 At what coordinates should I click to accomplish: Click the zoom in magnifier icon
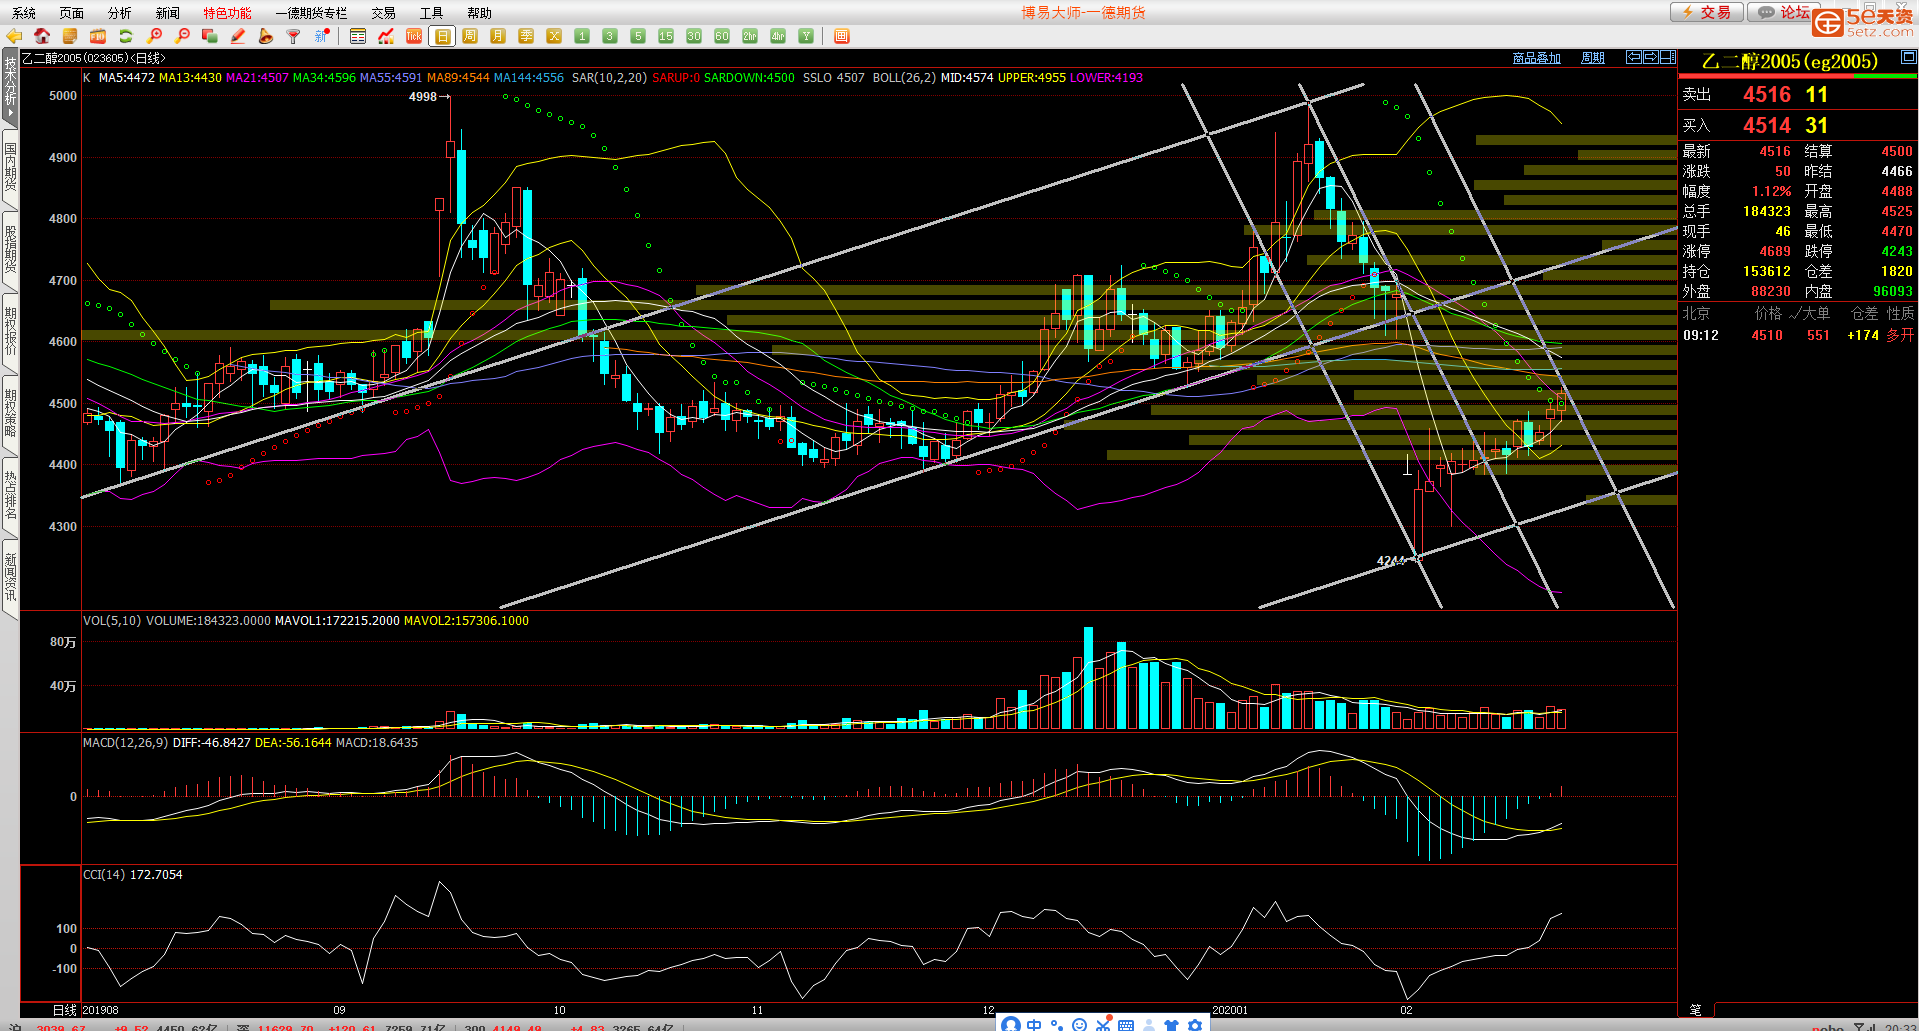point(155,36)
